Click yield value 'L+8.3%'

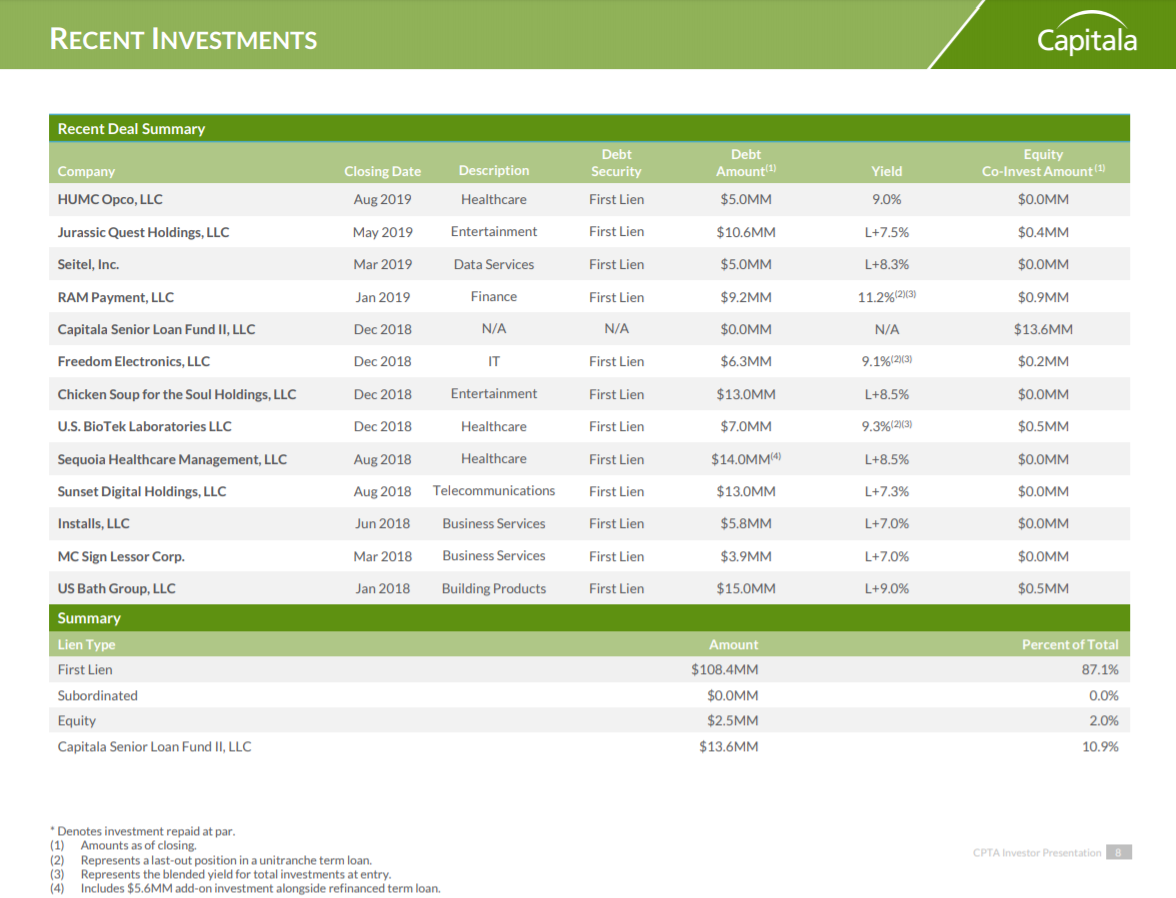point(886,265)
